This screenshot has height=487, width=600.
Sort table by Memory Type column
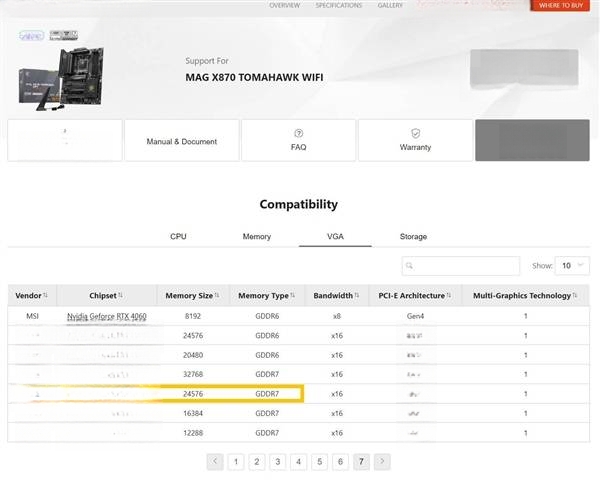(267, 295)
